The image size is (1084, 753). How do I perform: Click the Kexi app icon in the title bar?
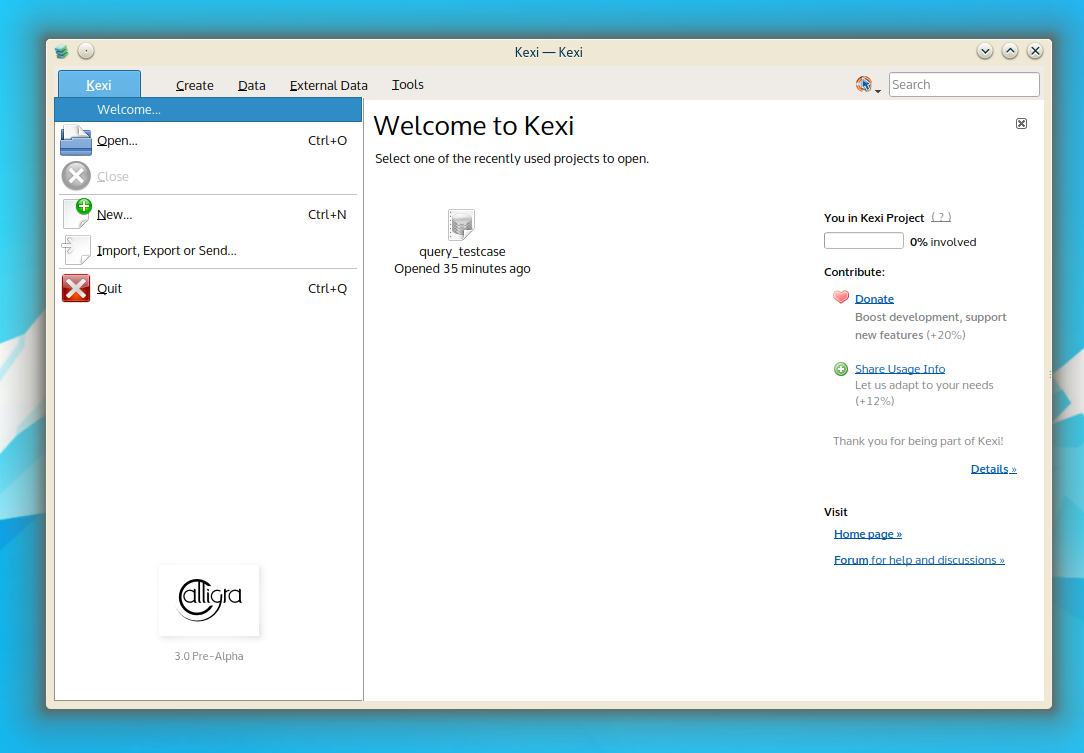click(x=62, y=51)
